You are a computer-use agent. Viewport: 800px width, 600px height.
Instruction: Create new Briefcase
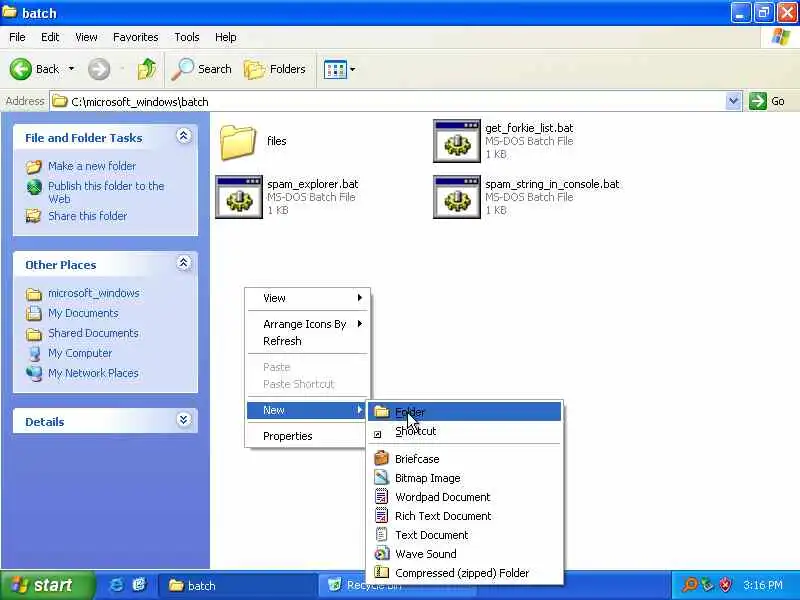tap(464, 459)
